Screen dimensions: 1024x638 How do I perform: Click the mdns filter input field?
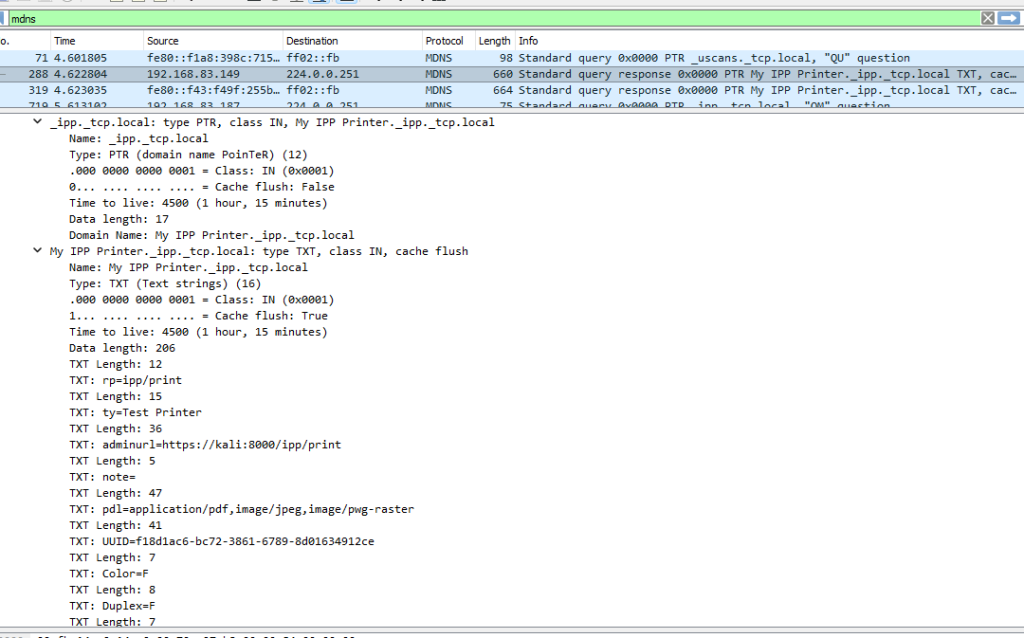click(x=490, y=18)
